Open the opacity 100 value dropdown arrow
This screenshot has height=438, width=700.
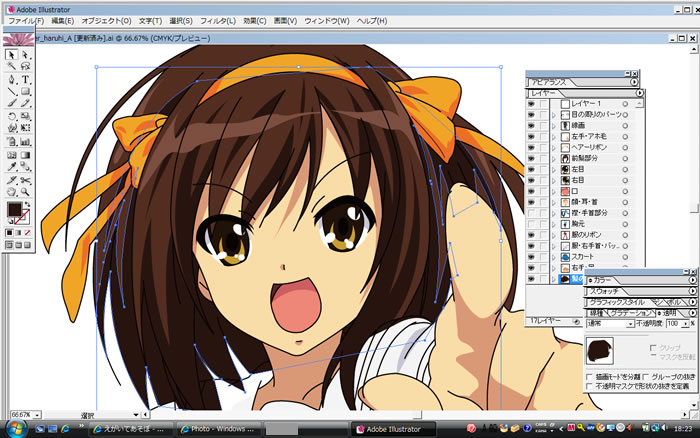[685, 324]
